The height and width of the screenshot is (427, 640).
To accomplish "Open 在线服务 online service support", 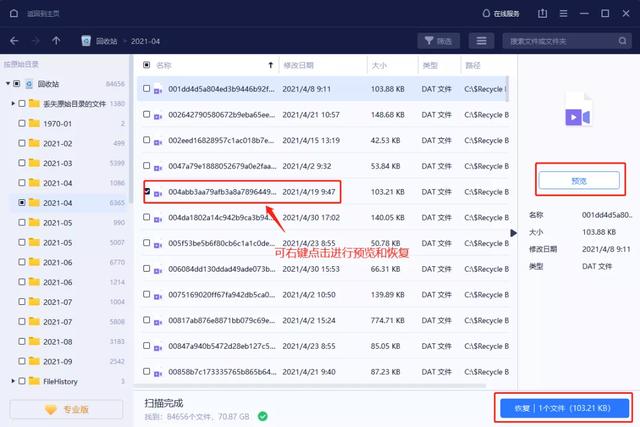I will click(x=501, y=13).
